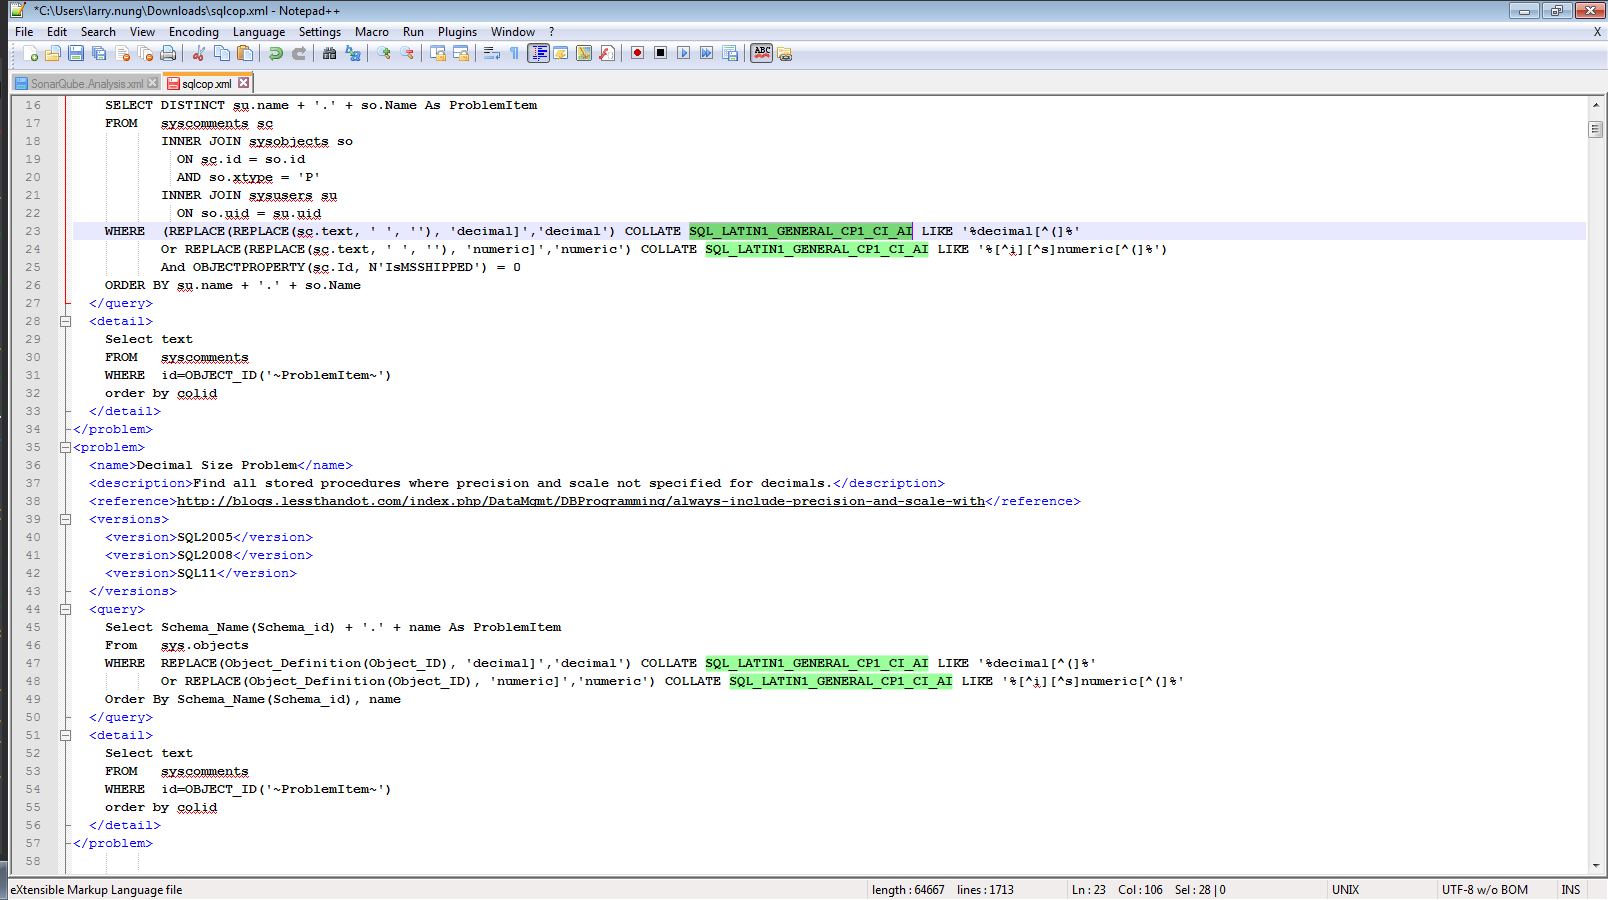Image resolution: width=1608 pixels, height=900 pixels.
Task: Close current document with menu bar X
Action: (x=1597, y=32)
